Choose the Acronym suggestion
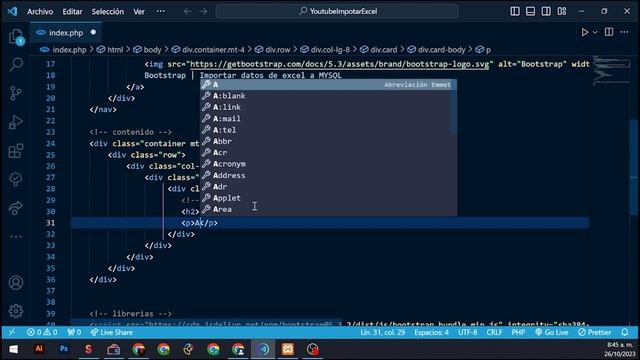640x360 pixels. [328, 164]
